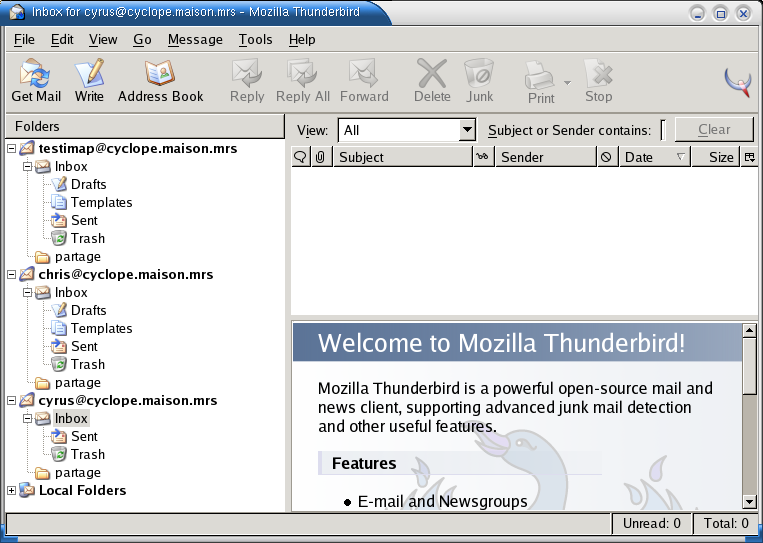Select cyrus account's Inbox folder
763x543 pixels.
(x=71, y=418)
